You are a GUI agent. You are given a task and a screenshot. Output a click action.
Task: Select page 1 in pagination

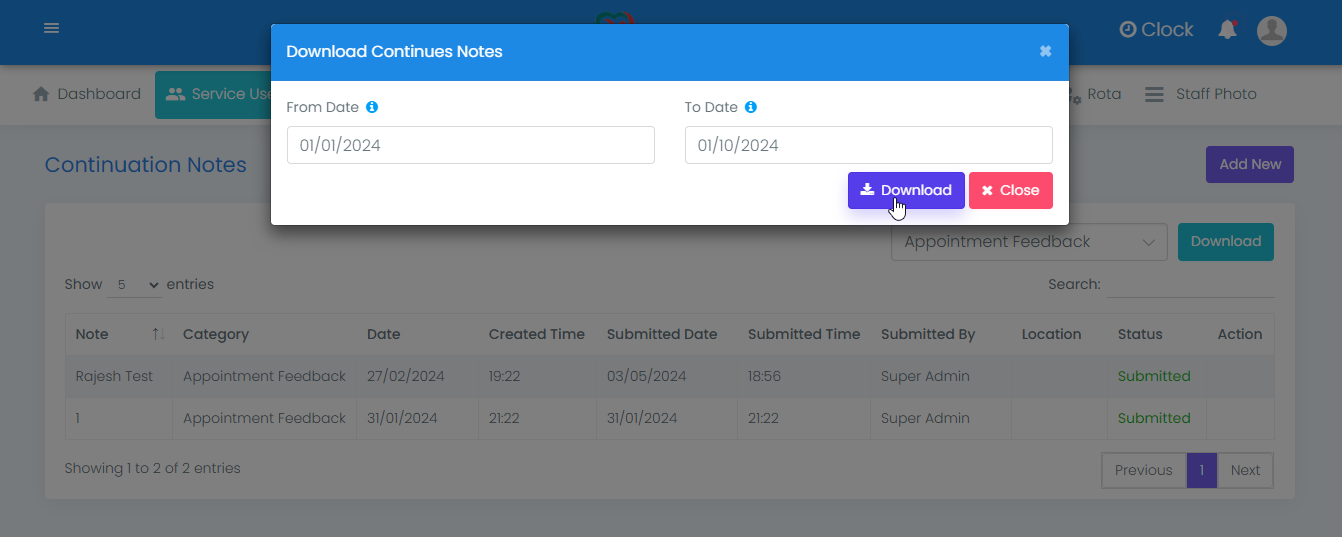click(x=1202, y=470)
